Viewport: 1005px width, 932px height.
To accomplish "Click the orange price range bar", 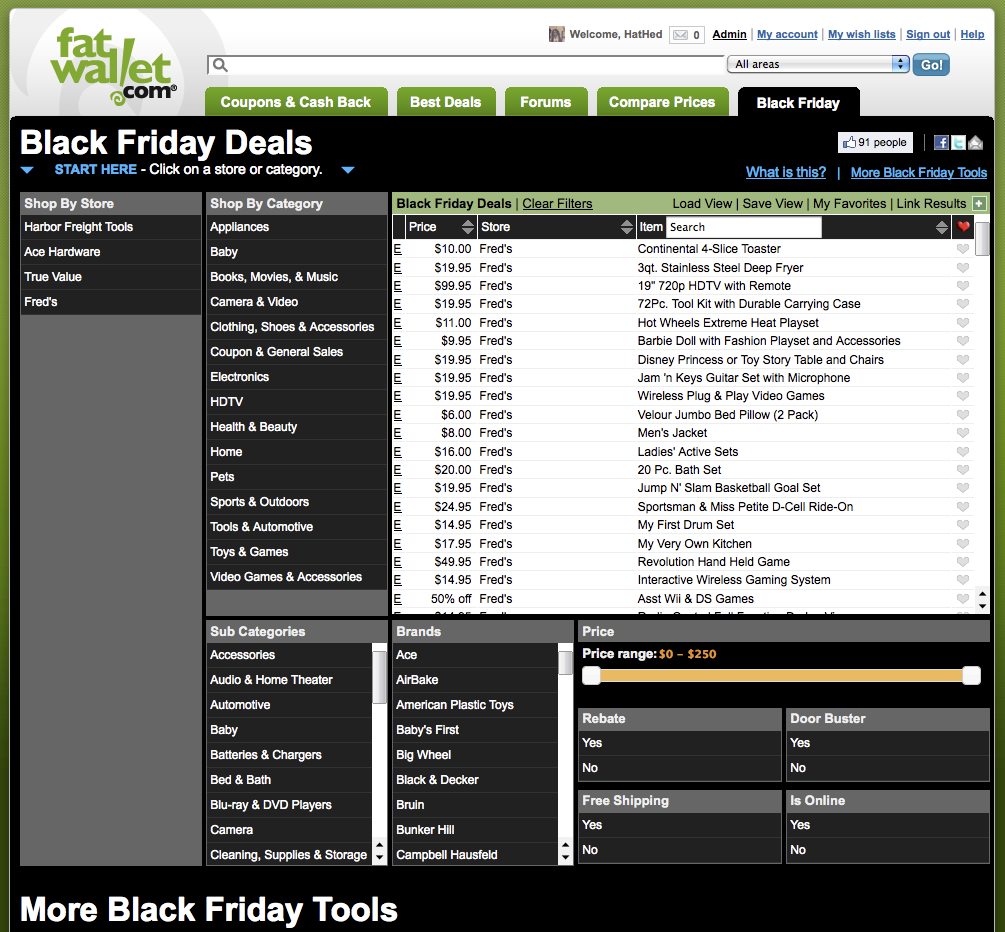I will coord(781,676).
